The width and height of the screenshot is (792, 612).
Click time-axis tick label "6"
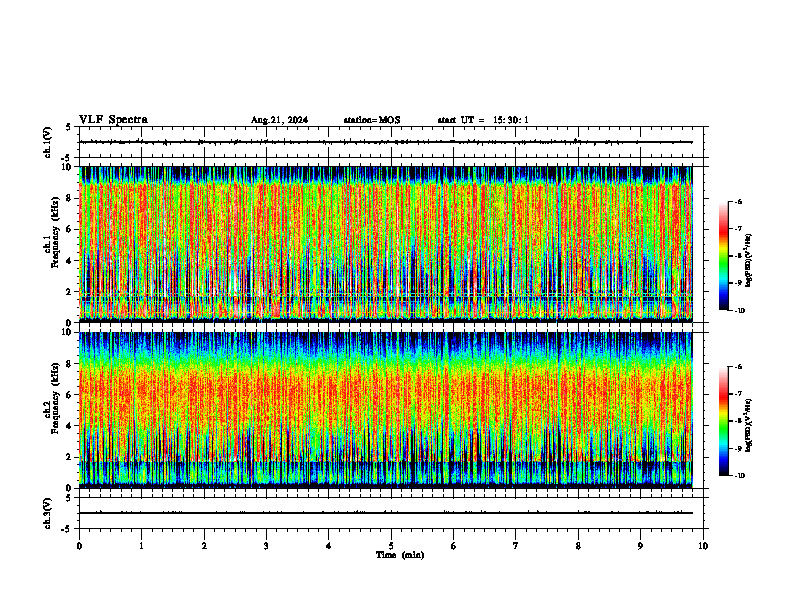454,546
